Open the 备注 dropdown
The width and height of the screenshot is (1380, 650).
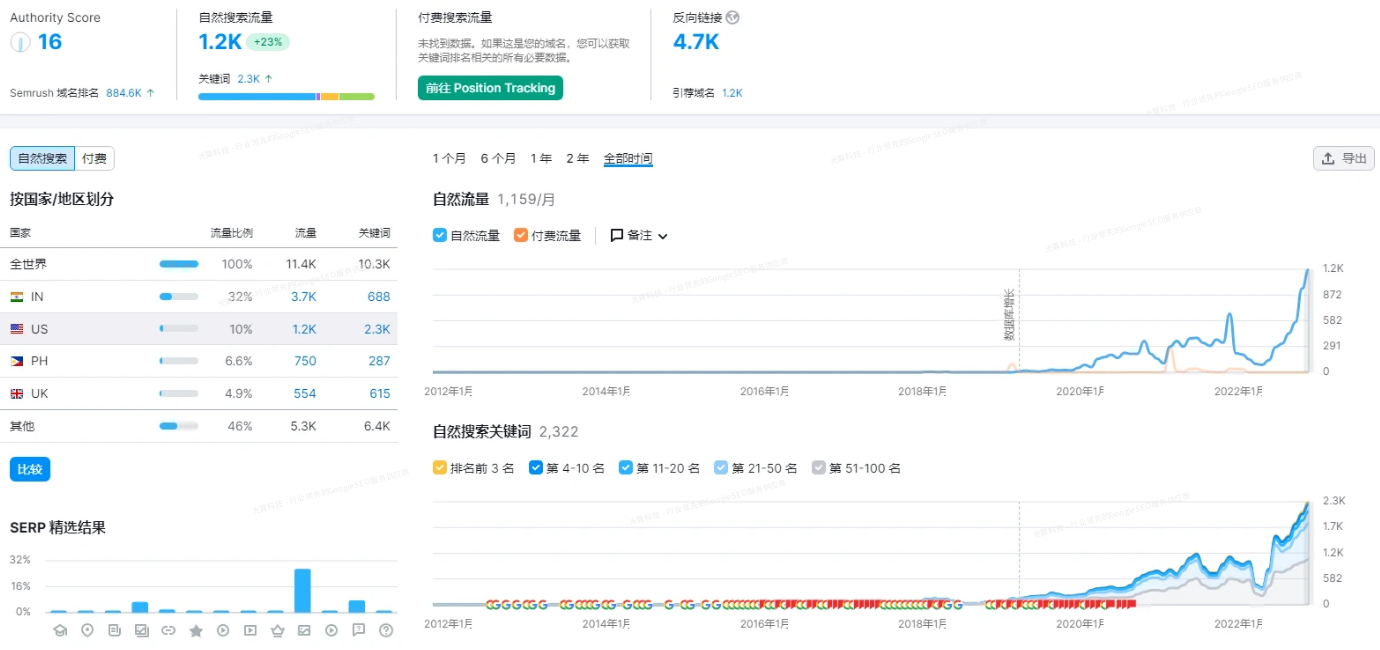637,235
